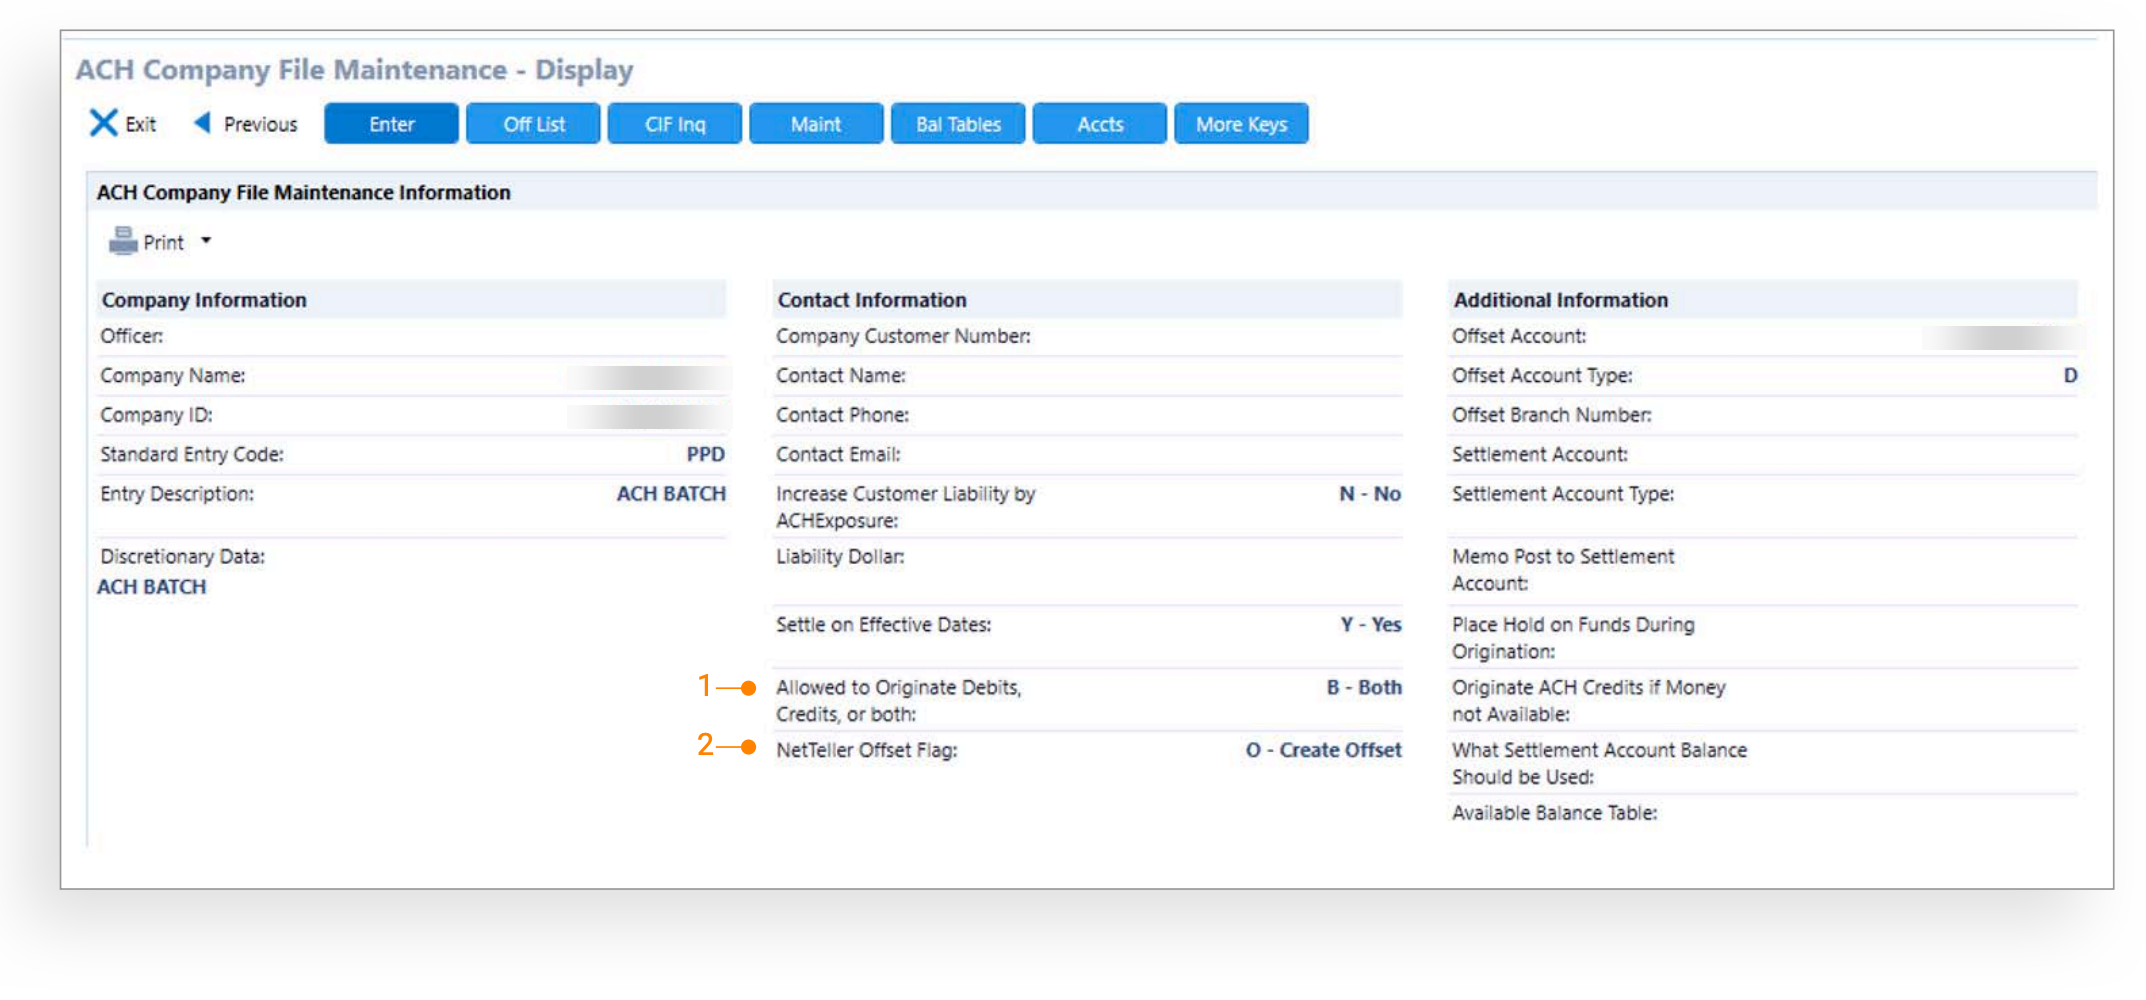The height and width of the screenshot is (1000, 2146).
Task: Open CIF Inq inquiry
Action: pos(675,124)
